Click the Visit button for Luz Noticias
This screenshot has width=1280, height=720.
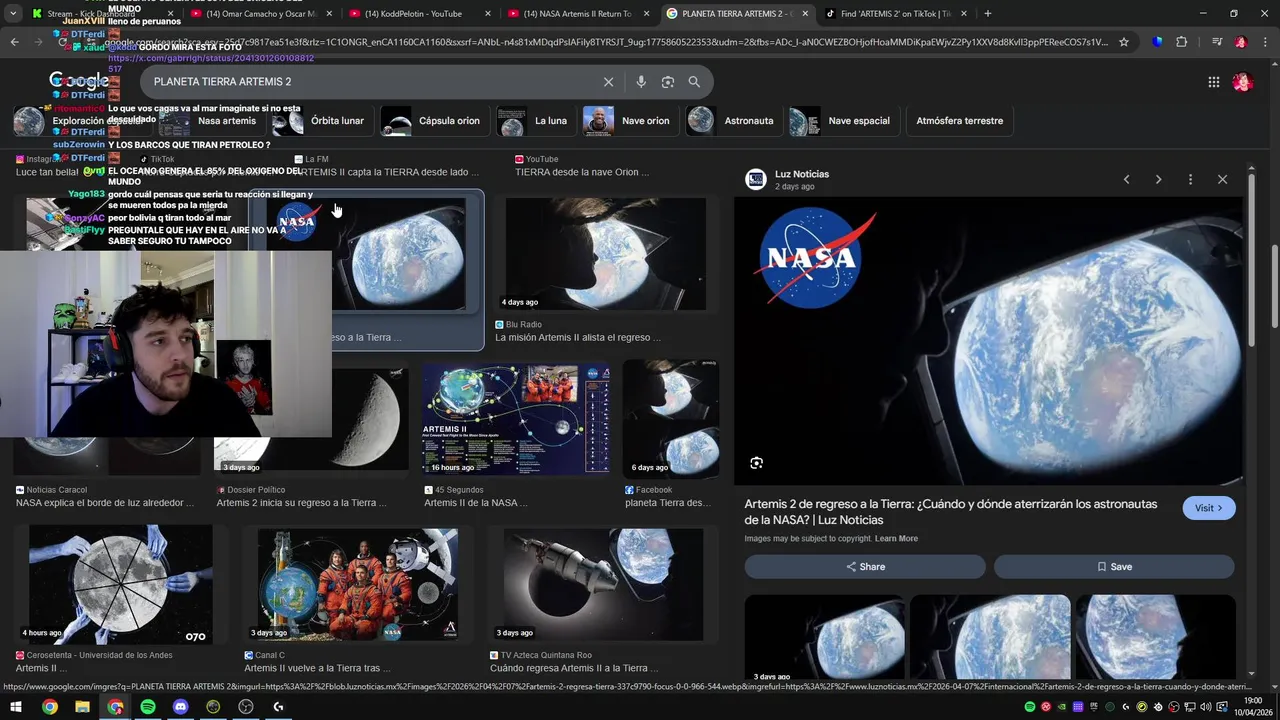[x=1209, y=508]
